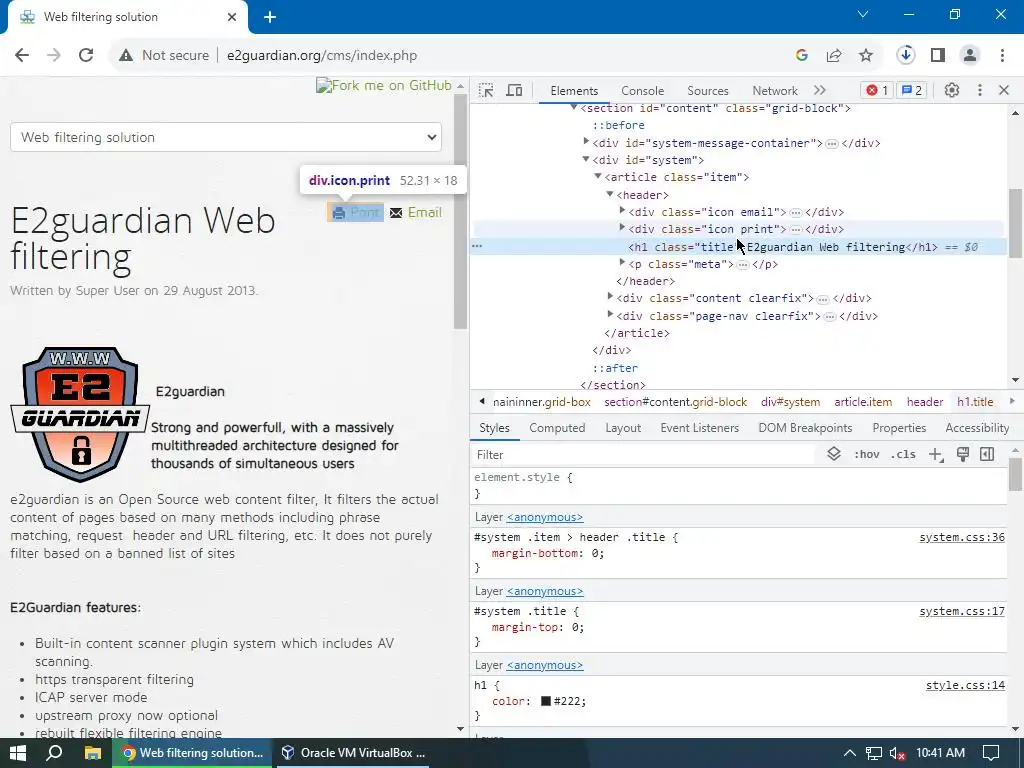Show more DevTools tabs chevron
This screenshot has height=768, width=1024.
click(820, 90)
